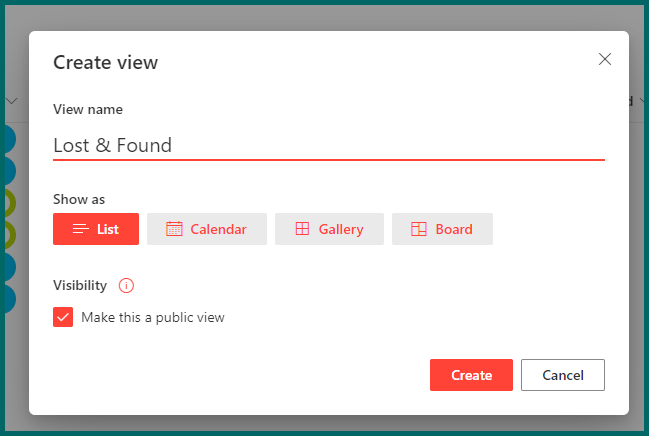Open the Visibility info icon

126,285
